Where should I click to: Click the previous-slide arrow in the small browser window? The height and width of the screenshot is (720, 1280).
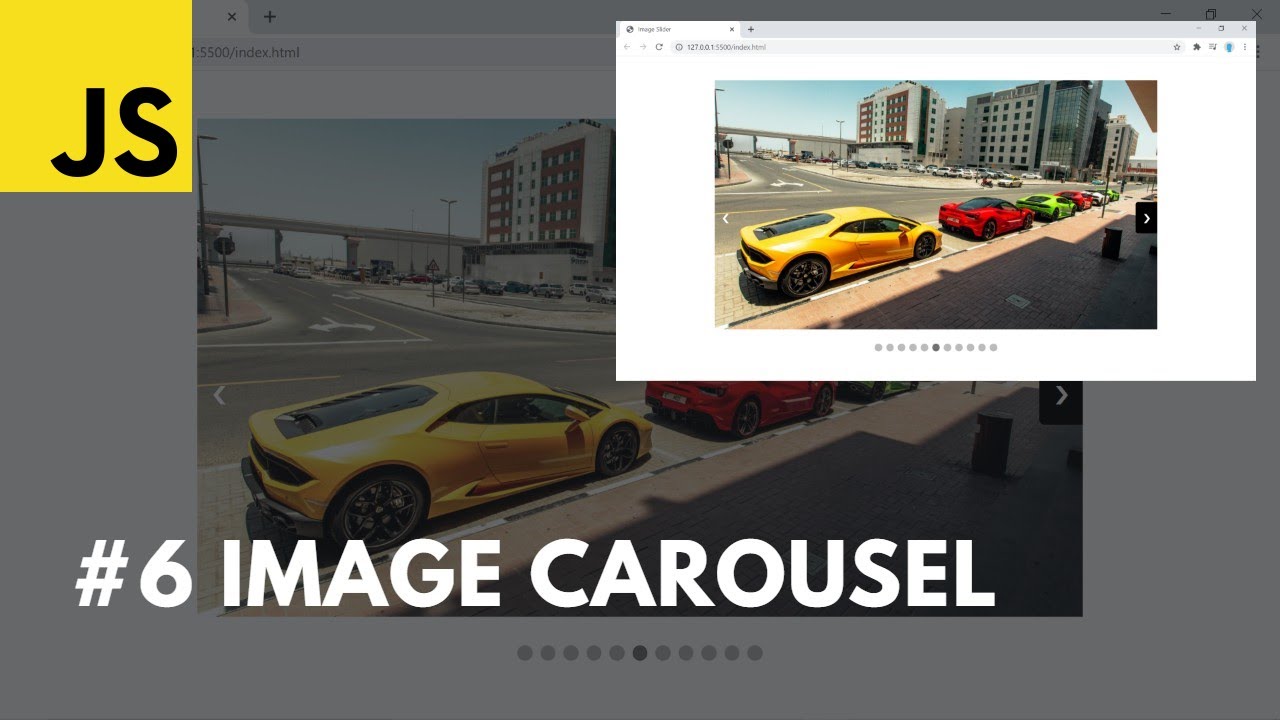725,218
